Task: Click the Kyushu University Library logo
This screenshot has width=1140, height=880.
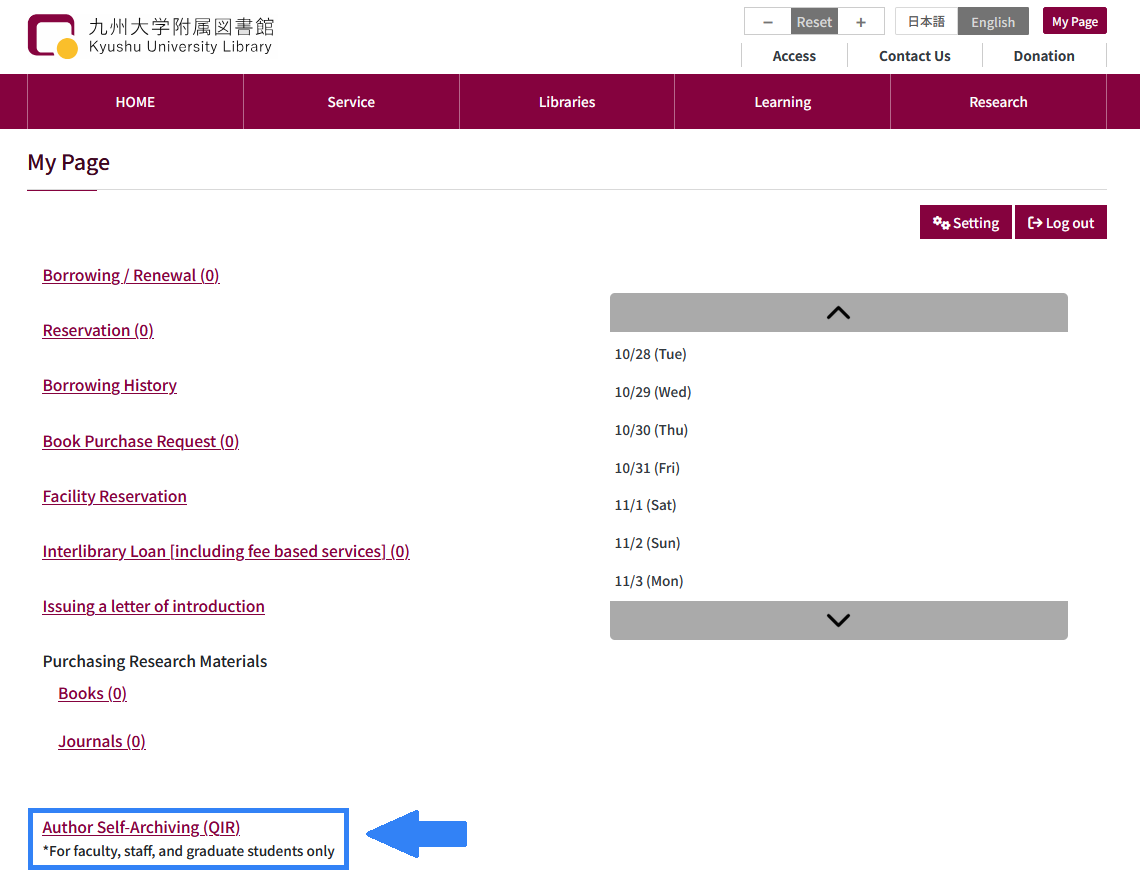Action: pyautogui.click(x=150, y=36)
